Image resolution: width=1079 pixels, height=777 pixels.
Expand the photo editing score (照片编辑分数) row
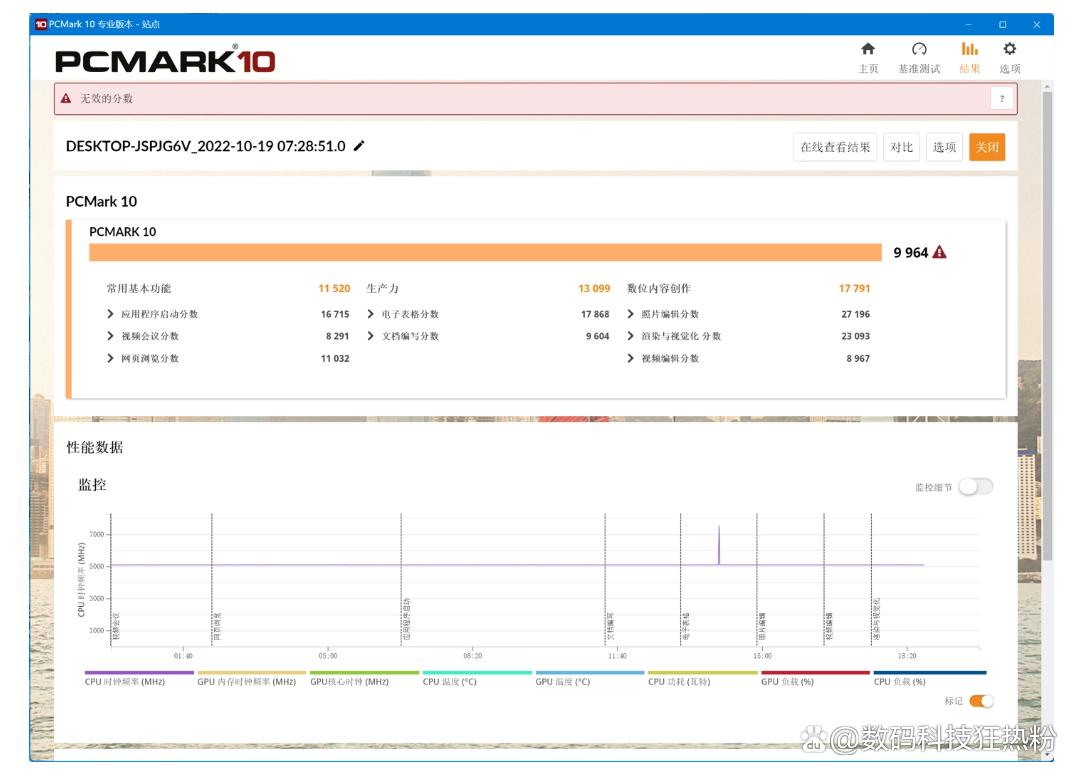click(631, 314)
